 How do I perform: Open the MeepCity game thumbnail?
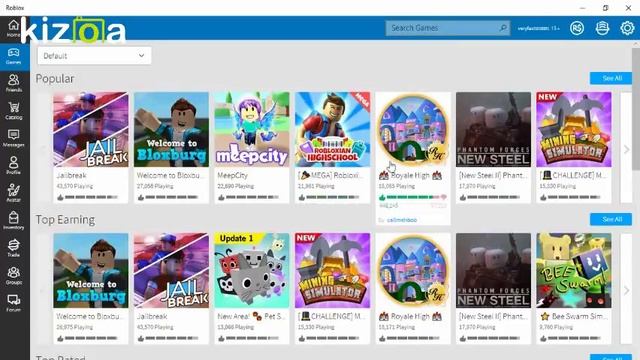click(252, 129)
